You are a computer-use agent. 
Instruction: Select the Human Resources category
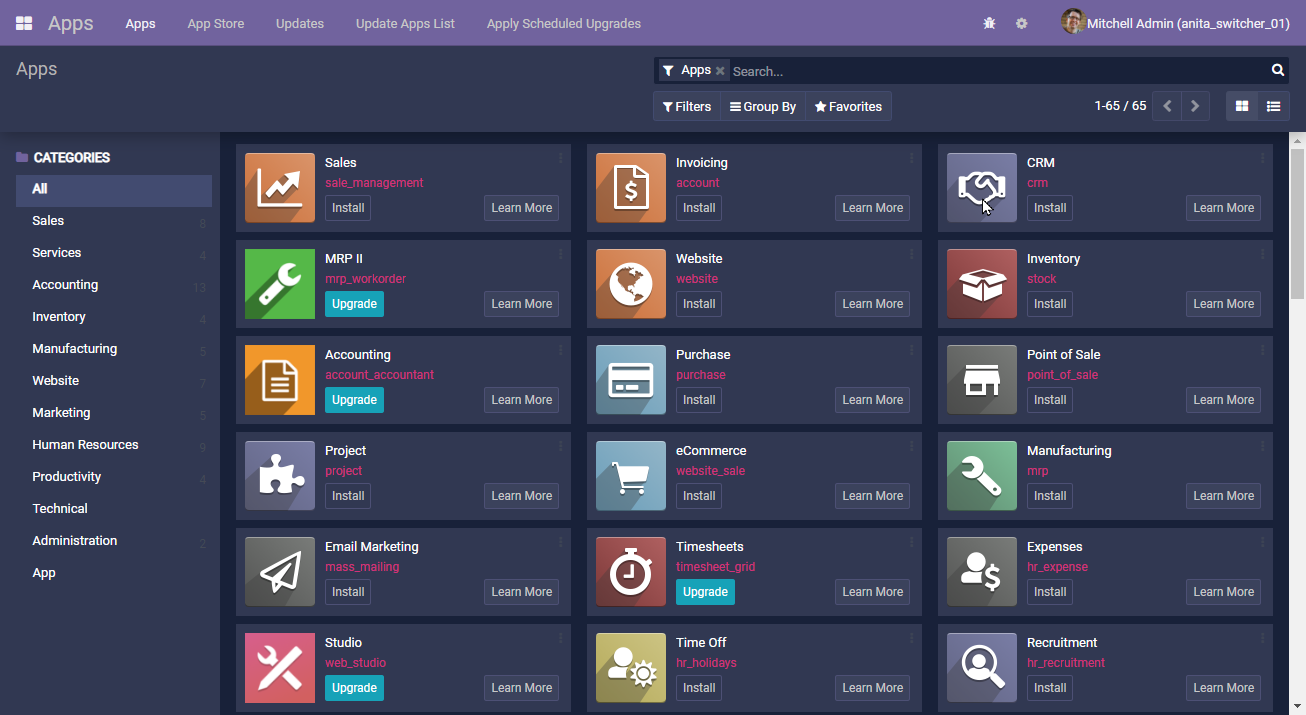[85, 445]
